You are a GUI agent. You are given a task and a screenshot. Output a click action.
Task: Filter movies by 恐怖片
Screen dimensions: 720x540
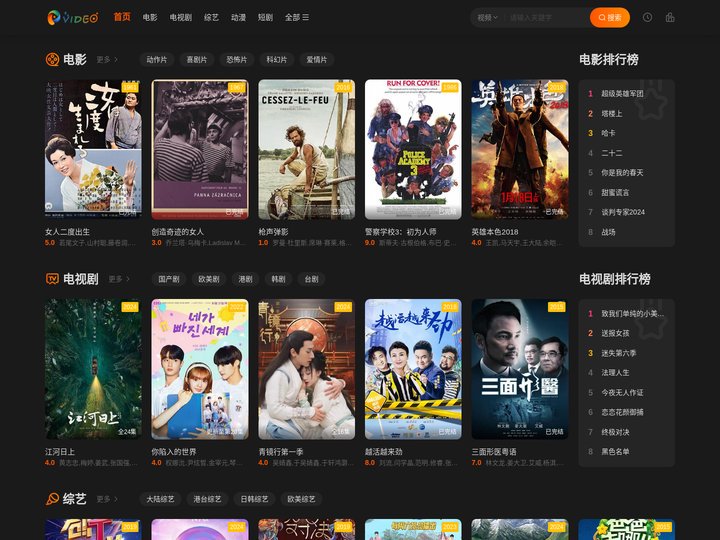point(236,60)
